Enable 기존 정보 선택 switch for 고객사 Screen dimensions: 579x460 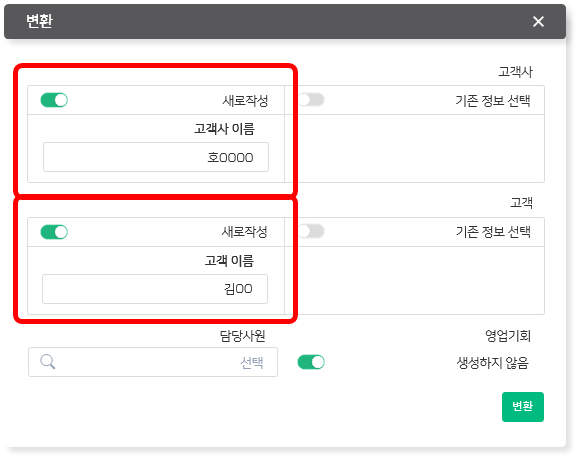pos(311,100)
